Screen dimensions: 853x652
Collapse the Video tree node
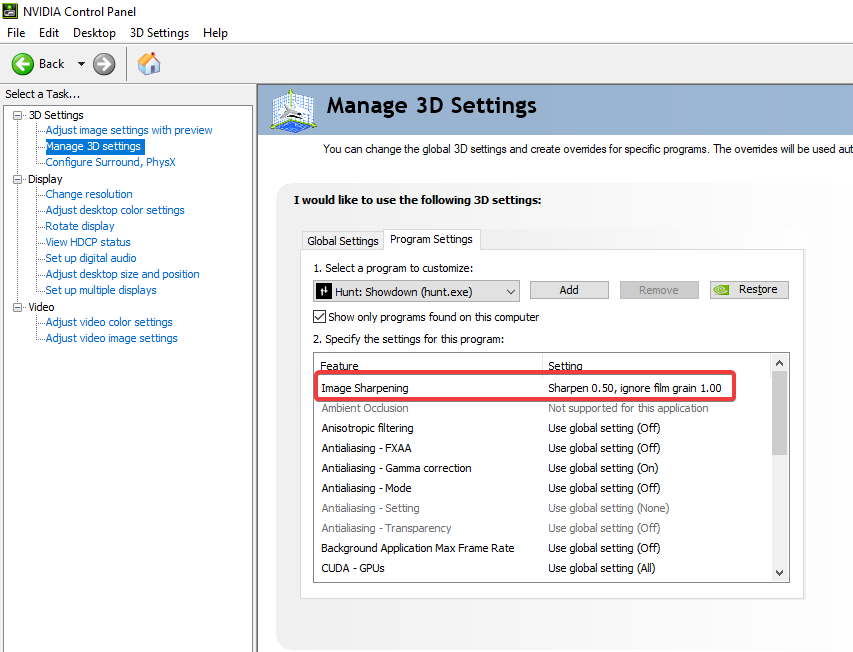point(18,307)
